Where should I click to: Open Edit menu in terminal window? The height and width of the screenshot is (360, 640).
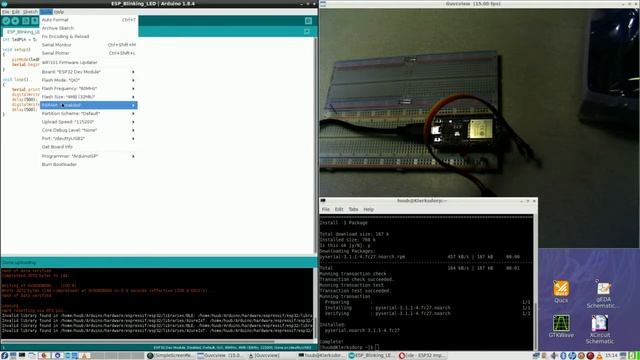pyautogui.click(x=339, y=209)
